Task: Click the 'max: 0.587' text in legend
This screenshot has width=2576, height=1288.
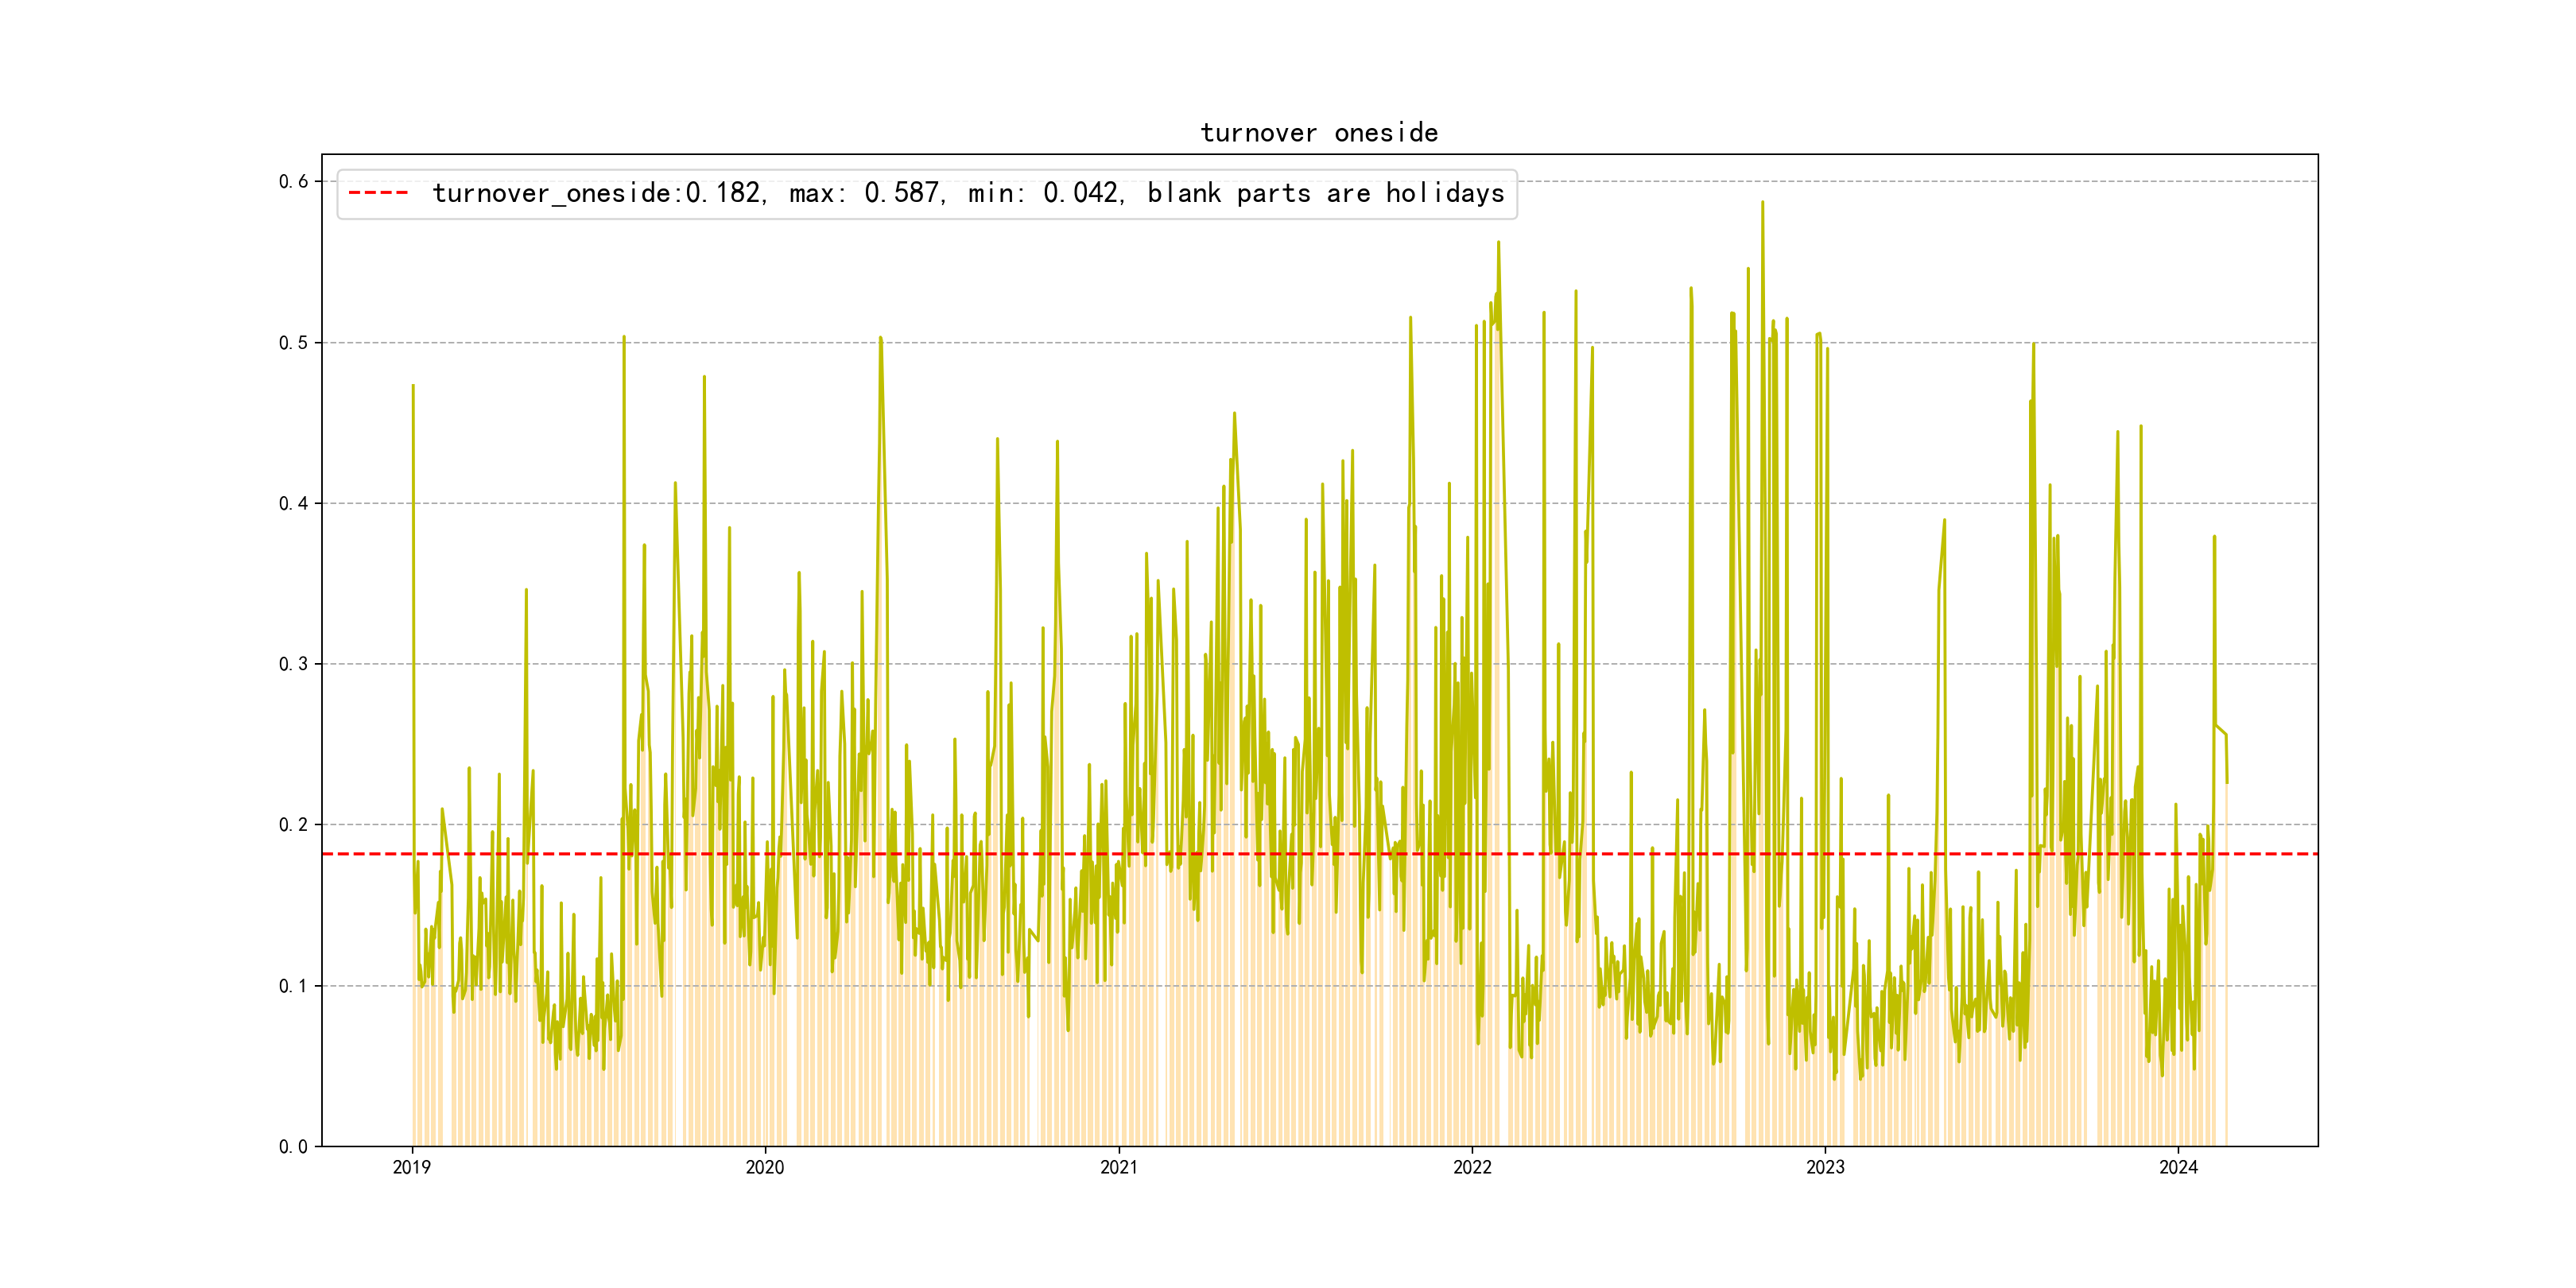Action: coord(866,193)
